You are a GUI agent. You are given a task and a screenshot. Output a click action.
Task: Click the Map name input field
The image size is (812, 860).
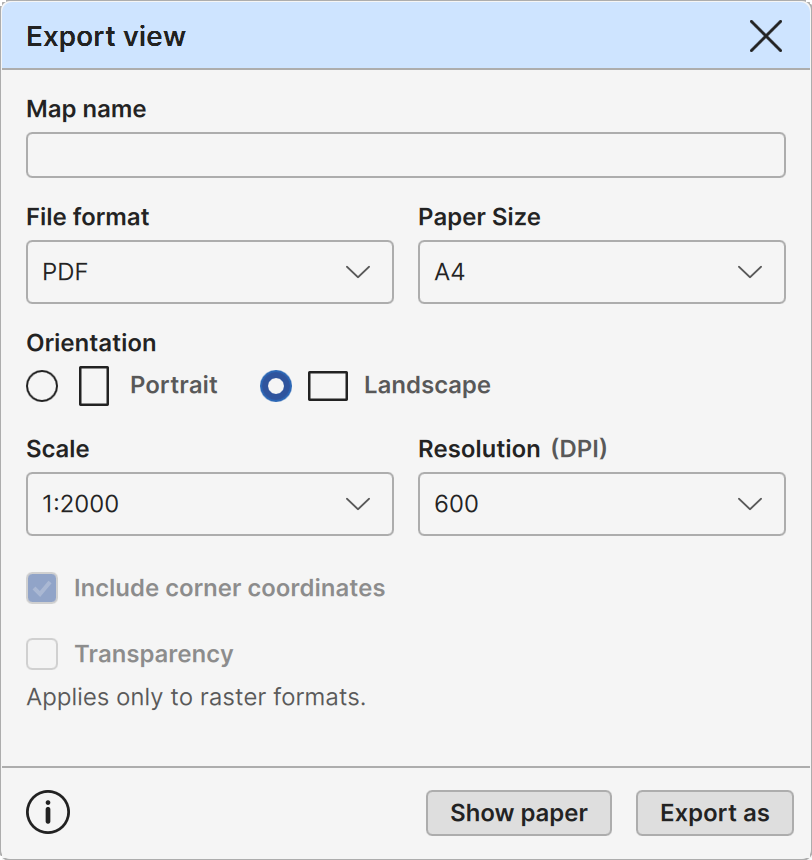406,155
